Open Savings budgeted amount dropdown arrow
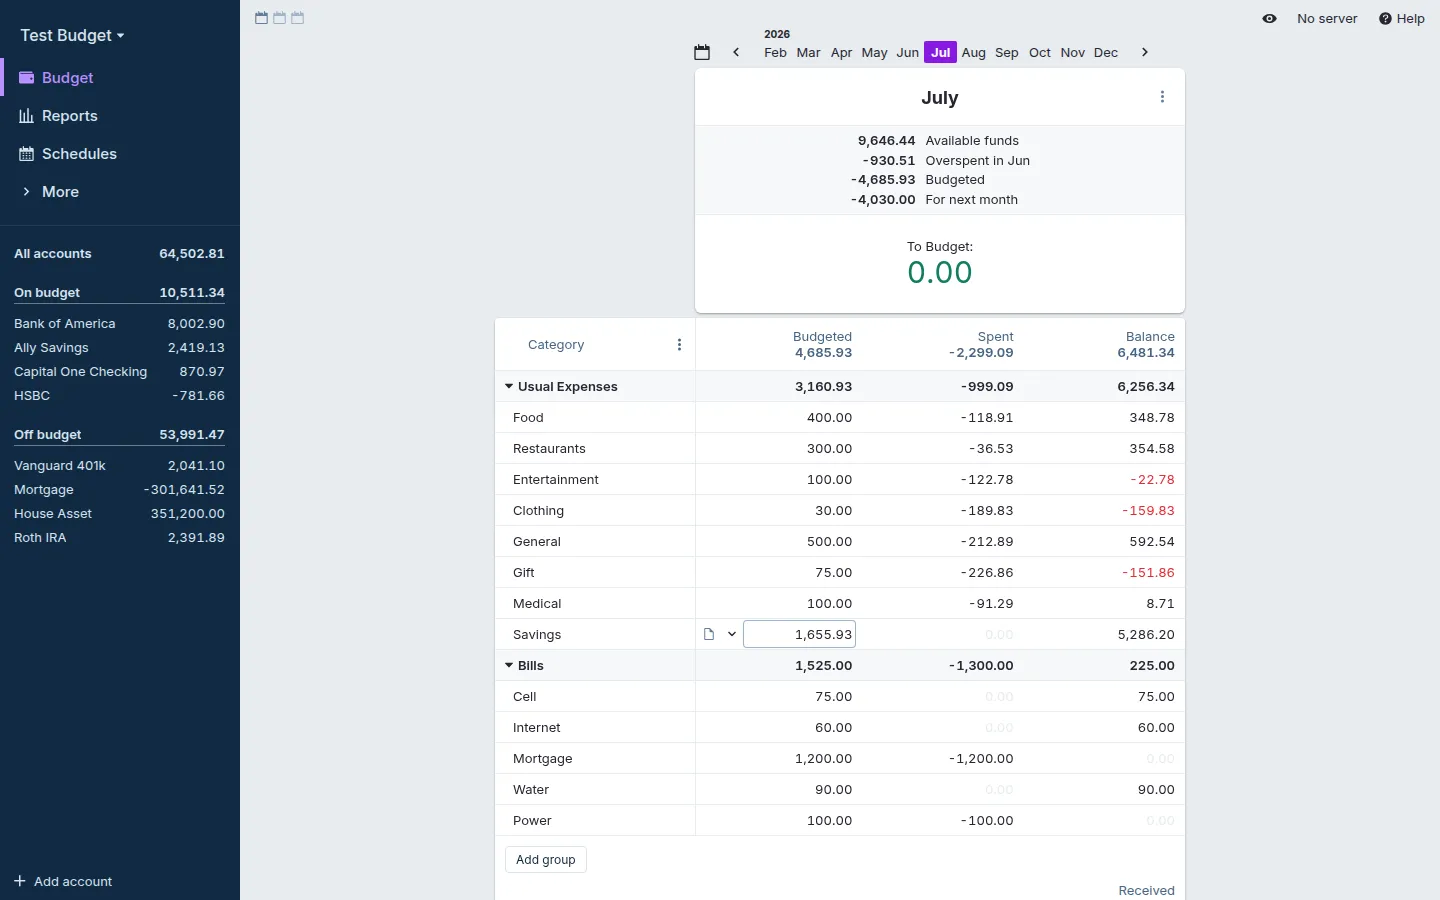This screenshot has width=1440, height=900. (732, 634)
